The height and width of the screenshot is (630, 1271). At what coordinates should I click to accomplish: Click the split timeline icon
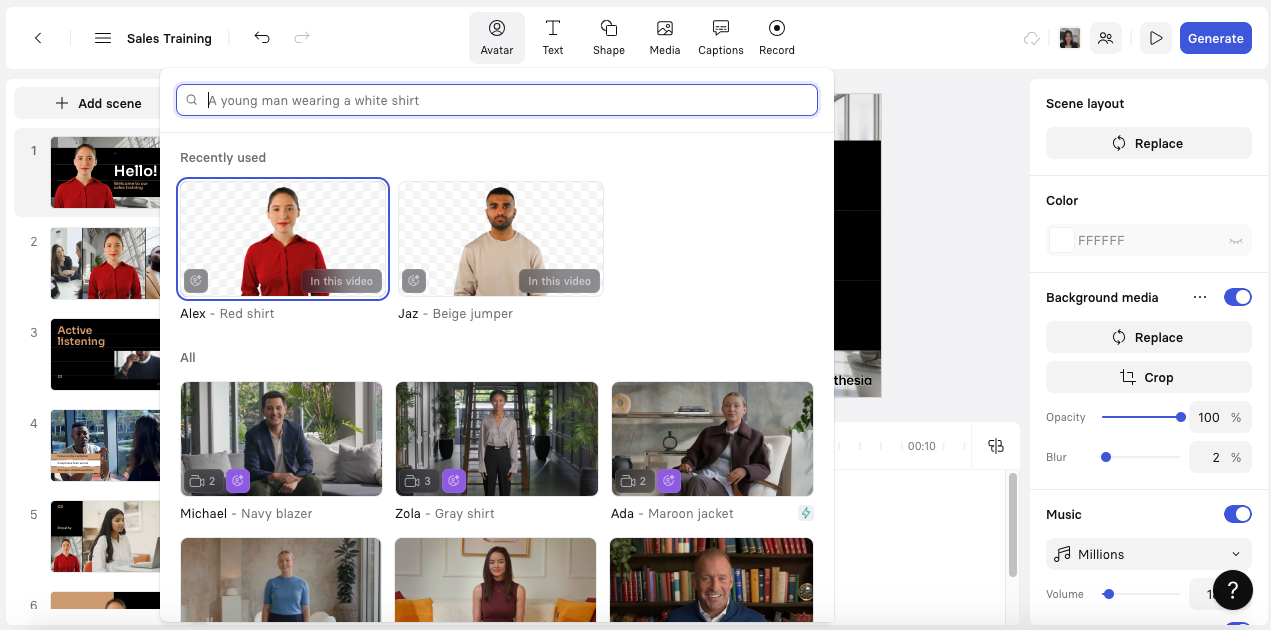(995, 446)
